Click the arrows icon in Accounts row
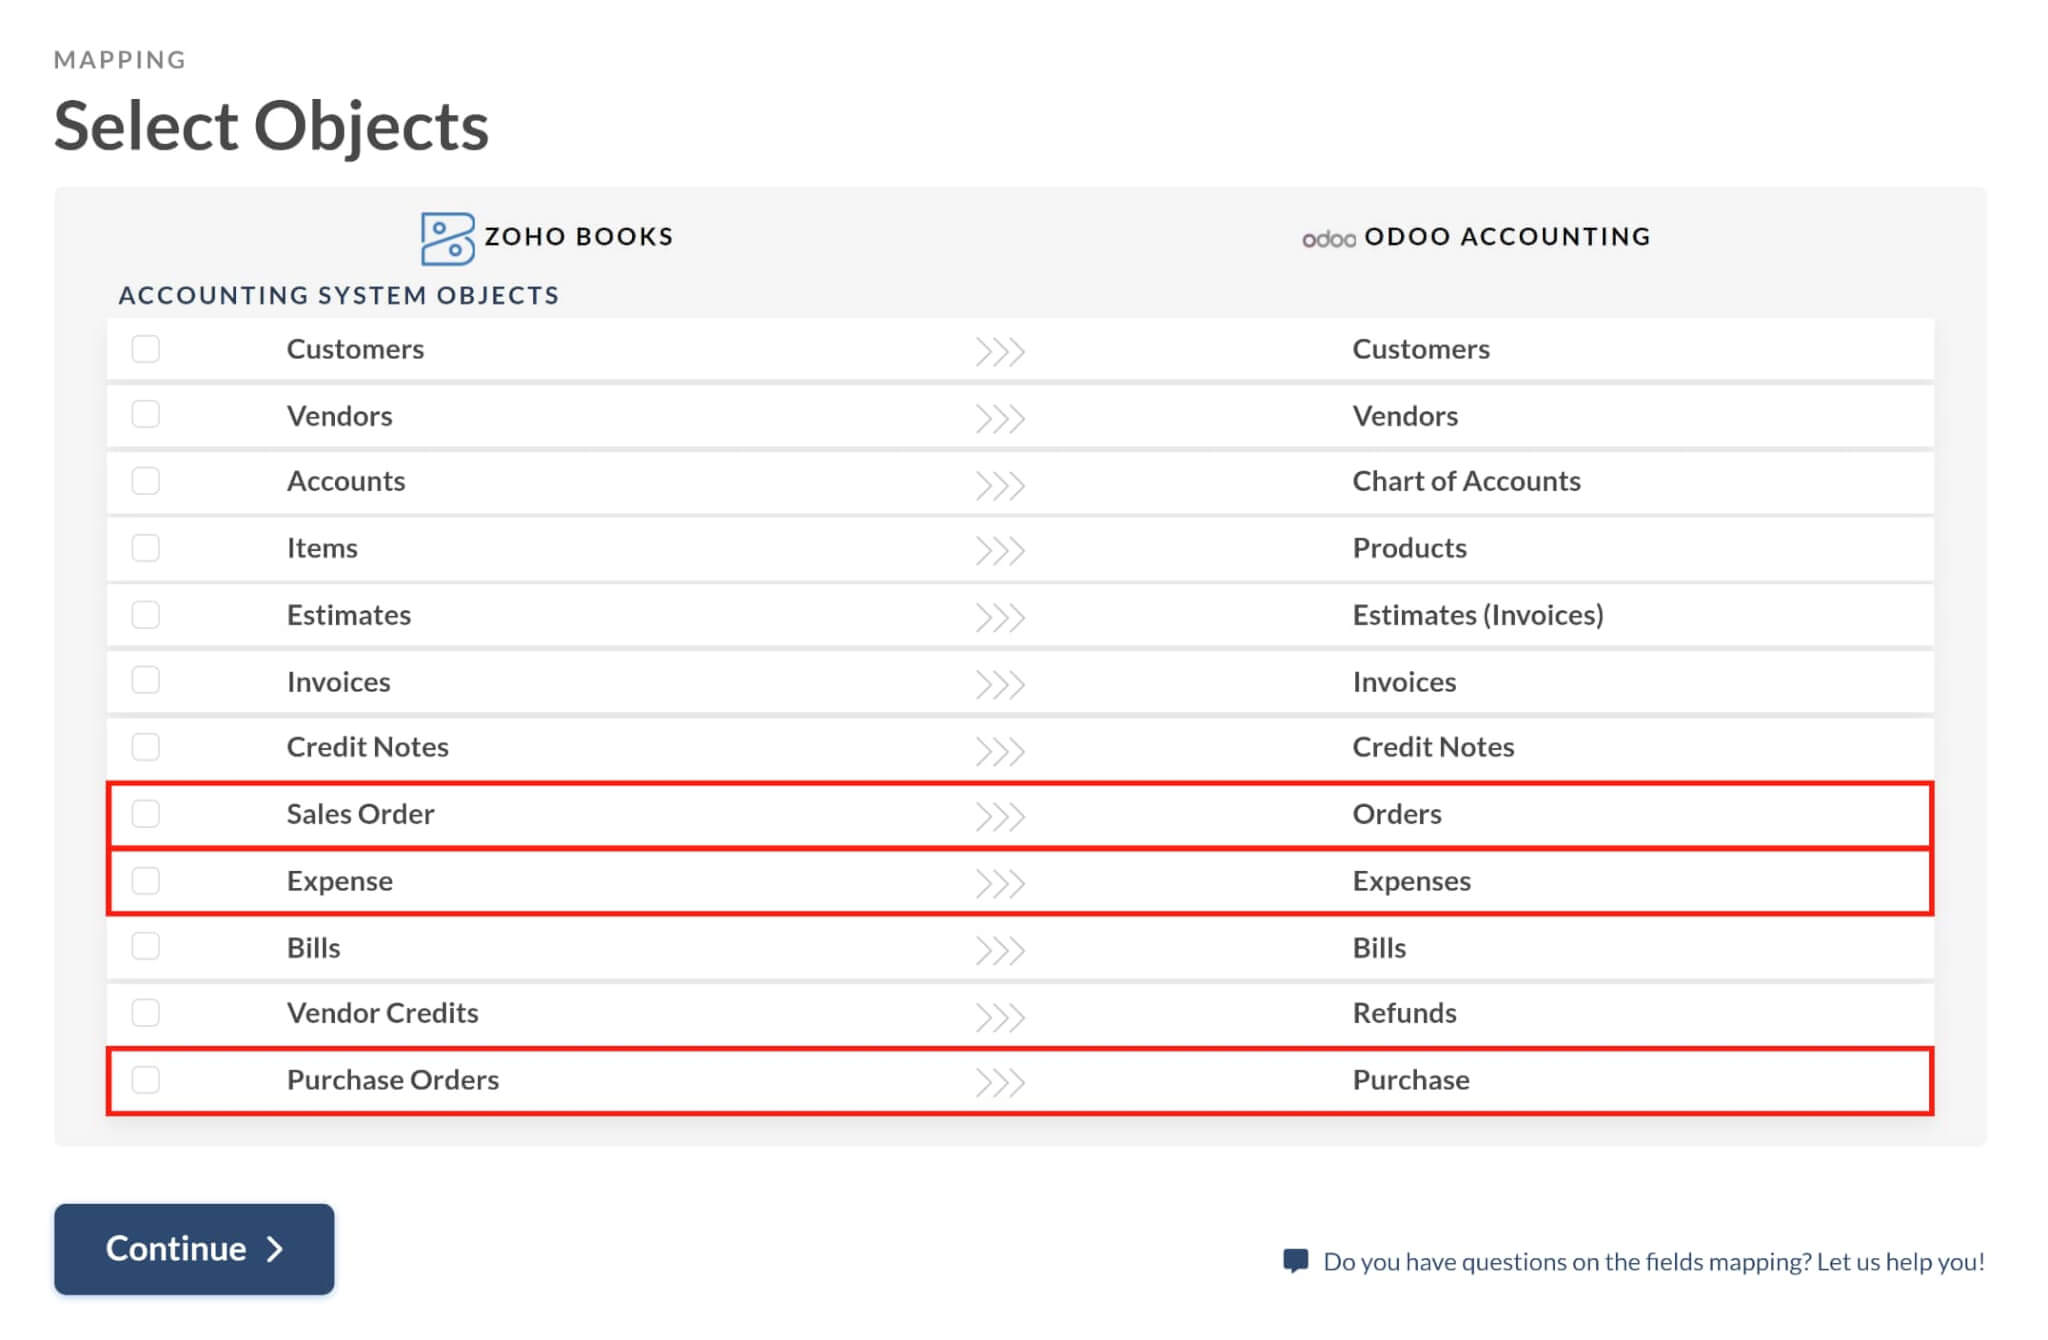2048x1340 pixels. (x=1001, y=485)
